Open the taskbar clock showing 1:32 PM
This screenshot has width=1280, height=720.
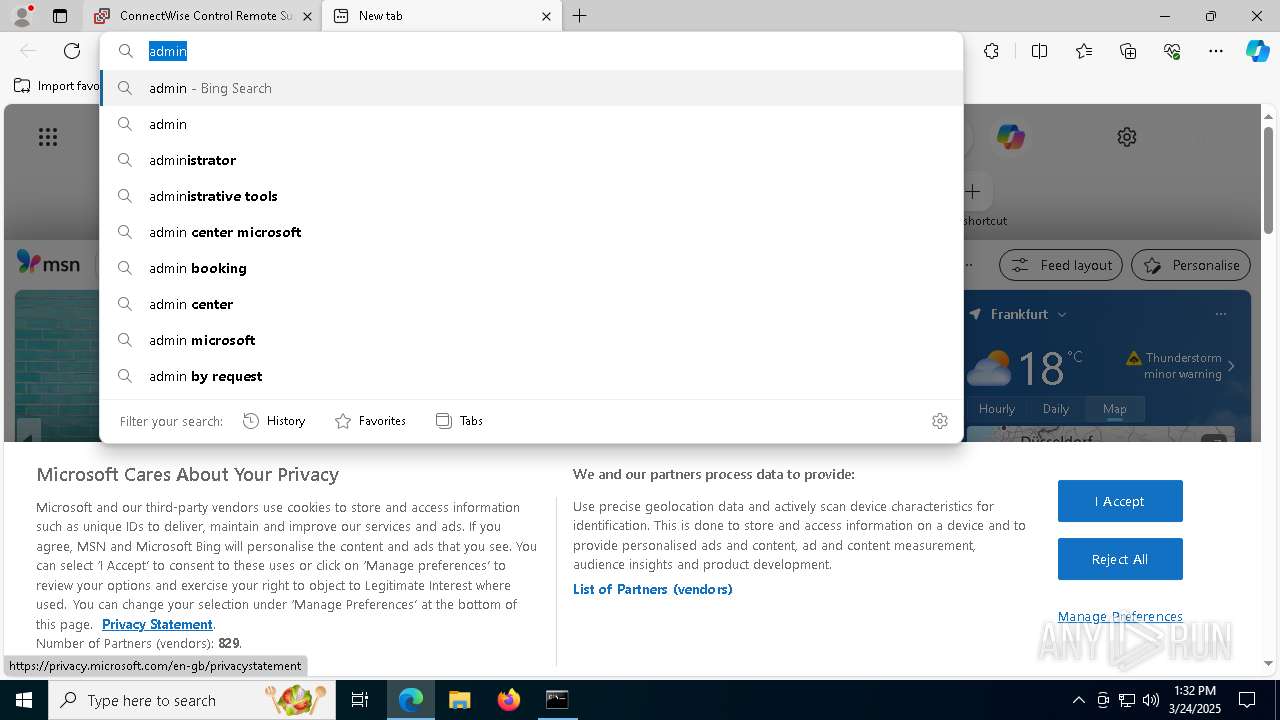1193,700
